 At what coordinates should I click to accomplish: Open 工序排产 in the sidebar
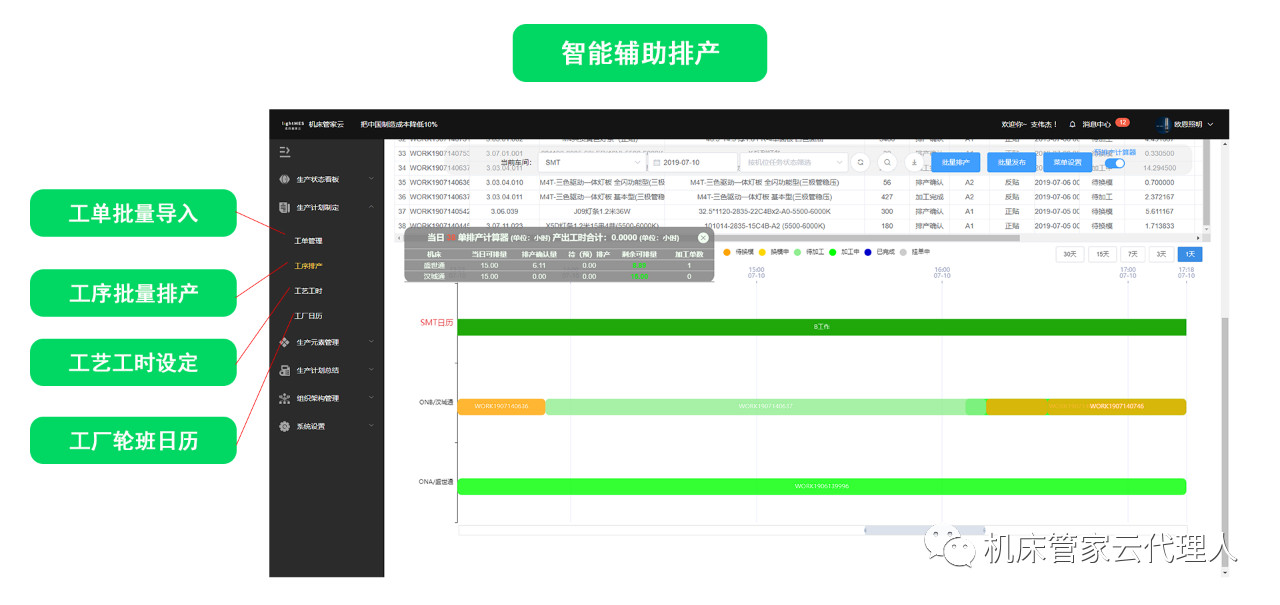pyautogui.click(x=308, y=266)
